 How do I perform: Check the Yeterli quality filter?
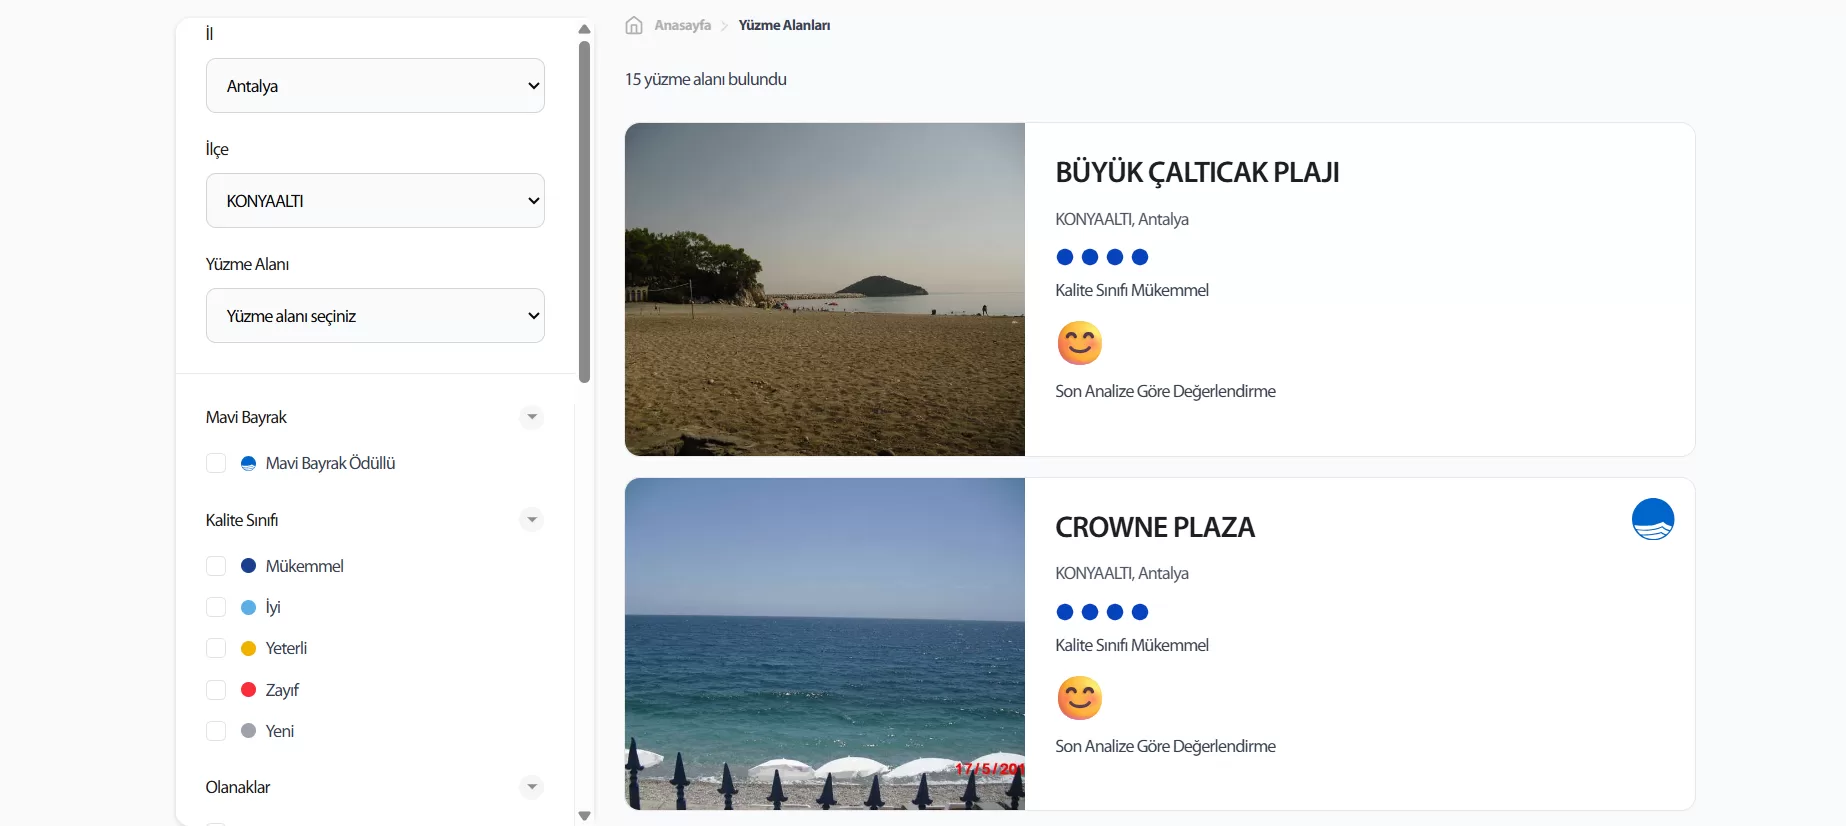pyautogui.click(x=216, y=648)
